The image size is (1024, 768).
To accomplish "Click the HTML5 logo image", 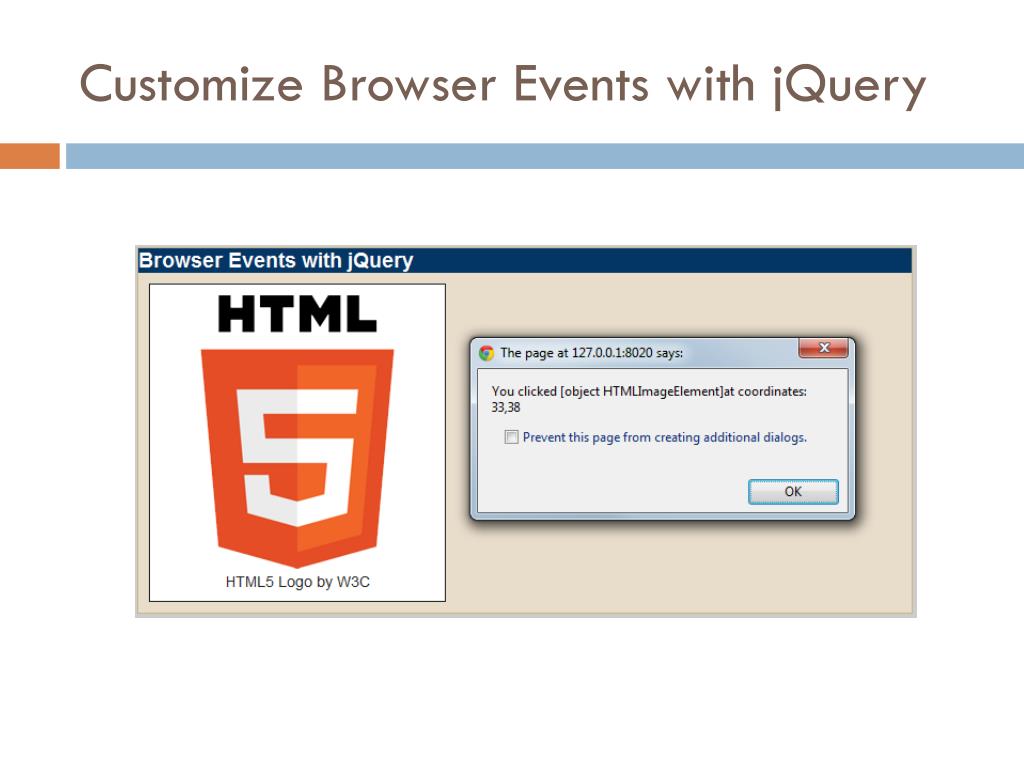I will (x=297, y=431).
